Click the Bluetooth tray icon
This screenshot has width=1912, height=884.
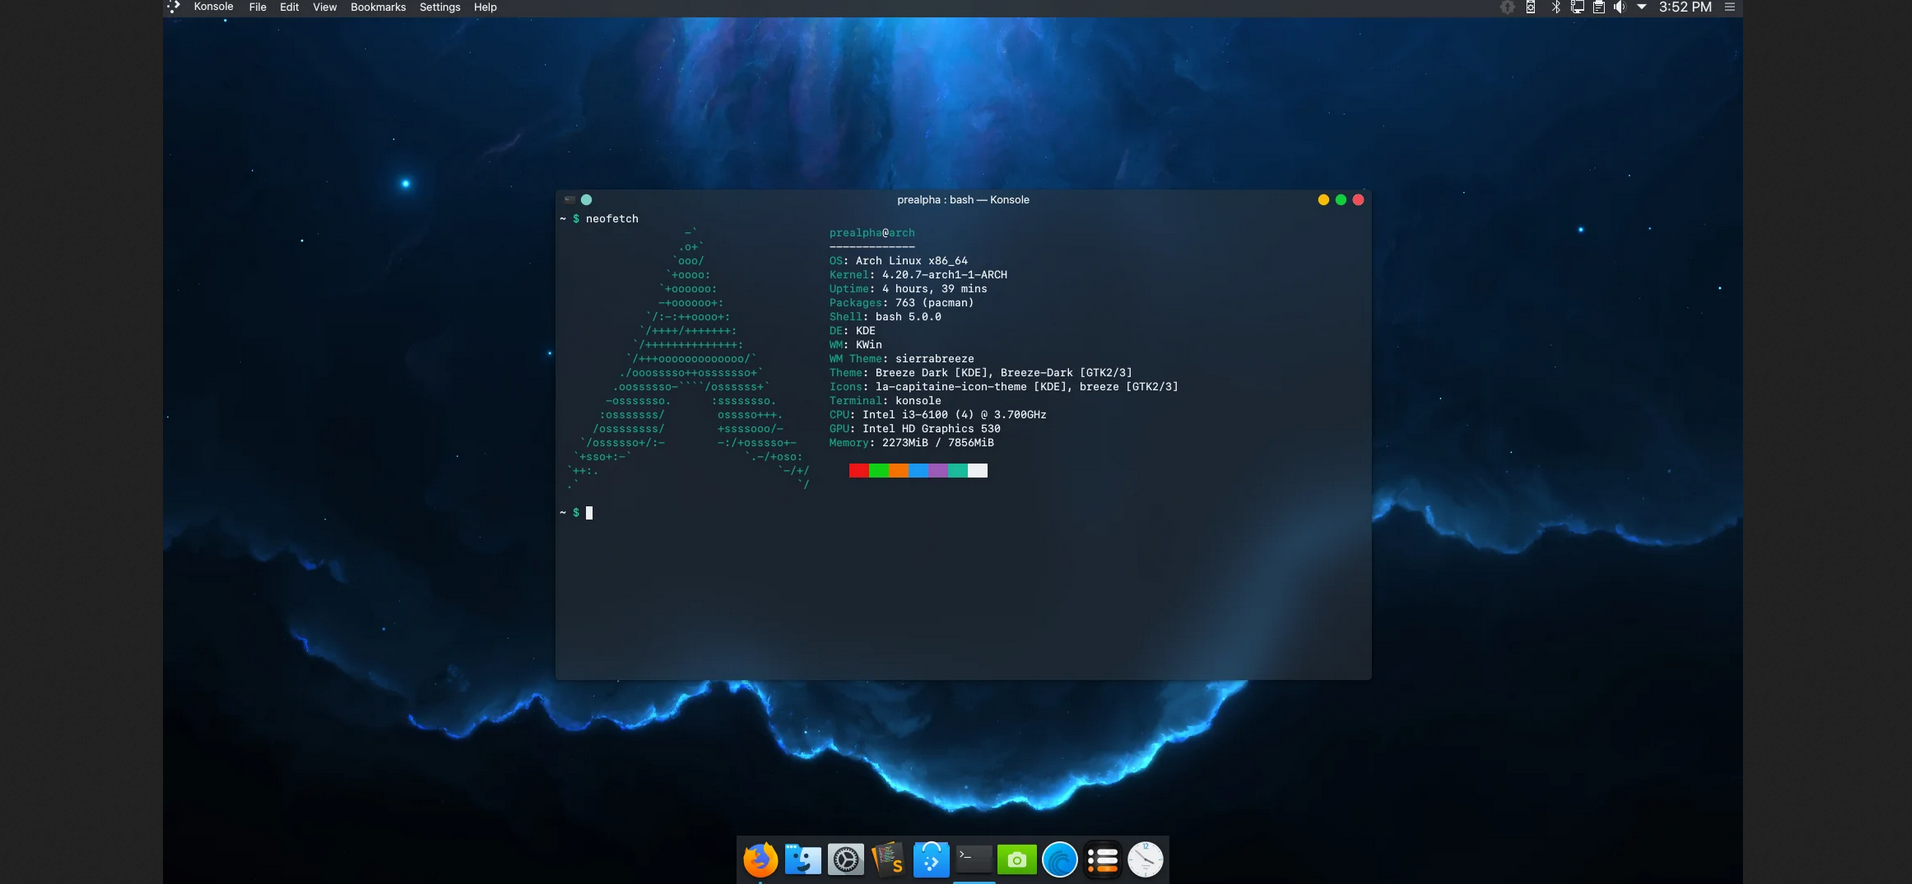(1555, 7)
